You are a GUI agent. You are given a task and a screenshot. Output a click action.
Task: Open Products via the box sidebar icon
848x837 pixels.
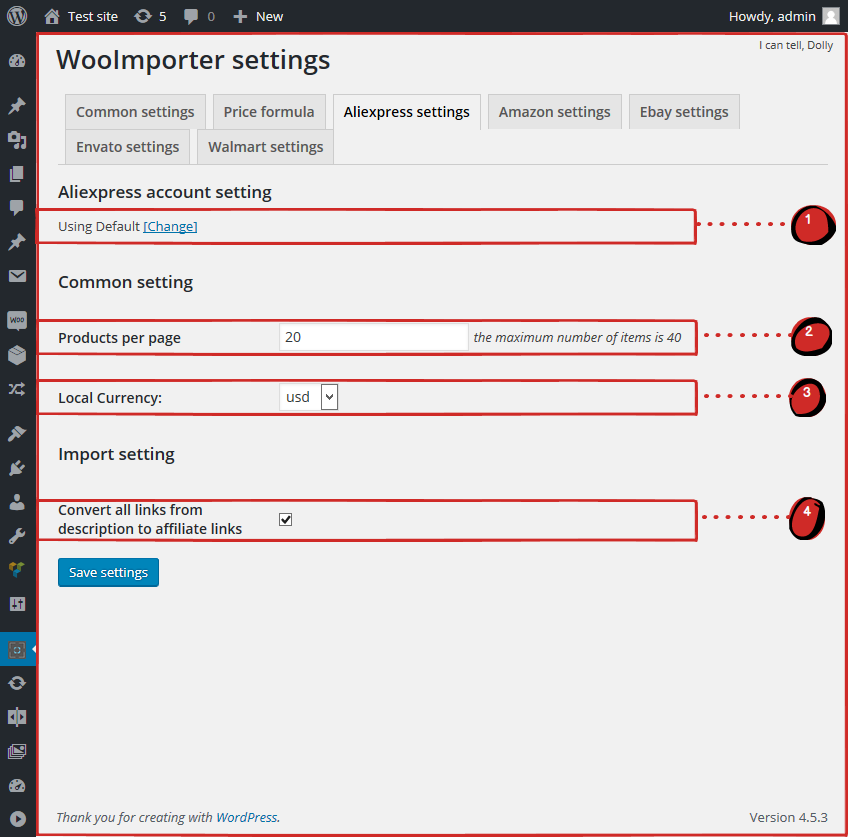17,355
